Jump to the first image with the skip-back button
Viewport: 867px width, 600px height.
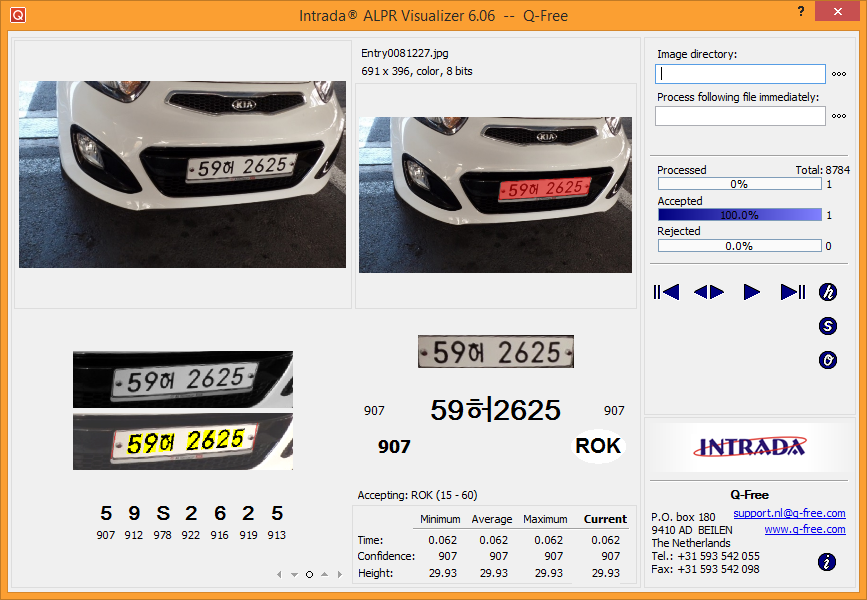coord(666,291)
